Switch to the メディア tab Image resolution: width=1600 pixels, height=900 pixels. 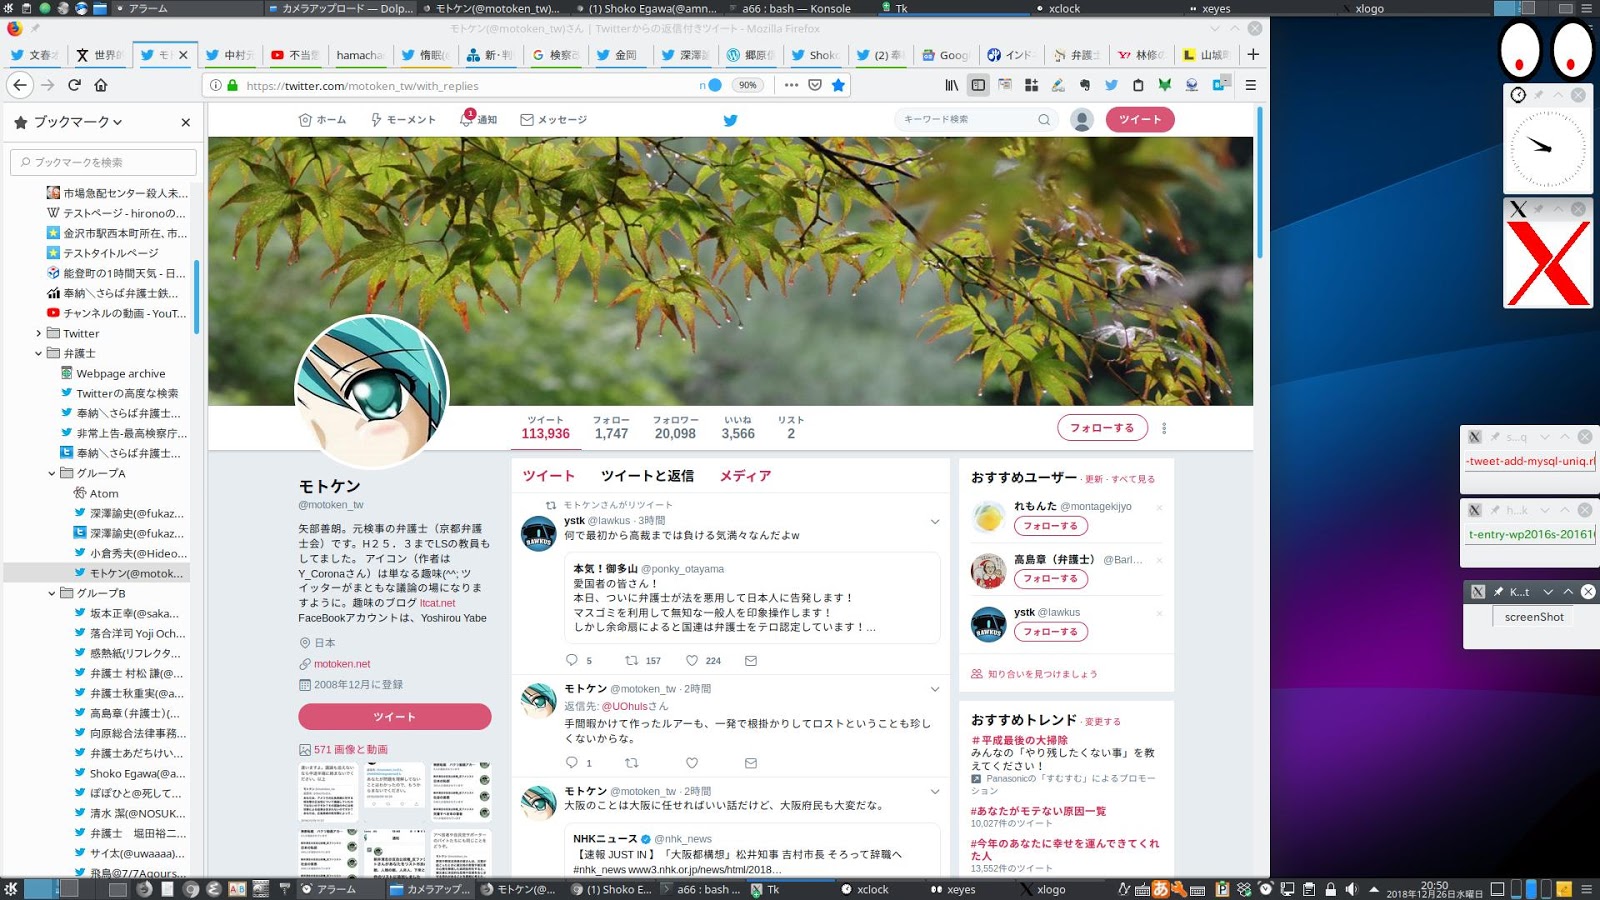(x=745, y=476)
